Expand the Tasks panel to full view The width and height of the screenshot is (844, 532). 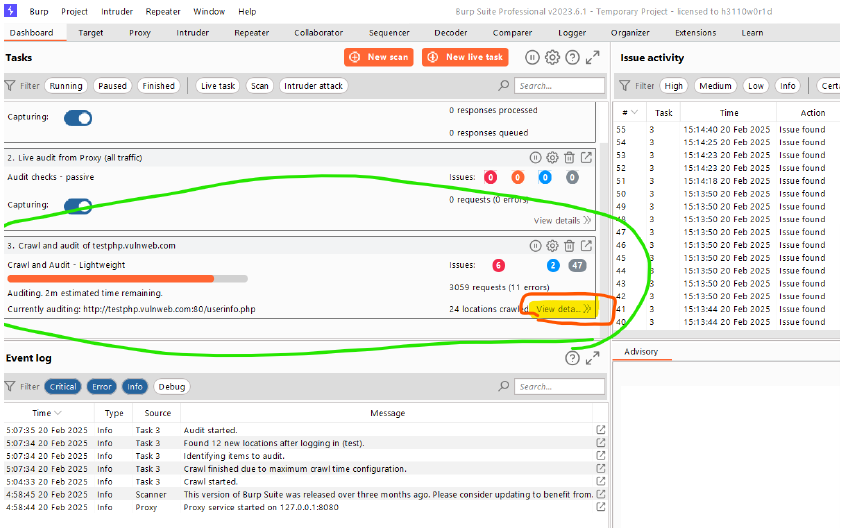pos(593,57)
